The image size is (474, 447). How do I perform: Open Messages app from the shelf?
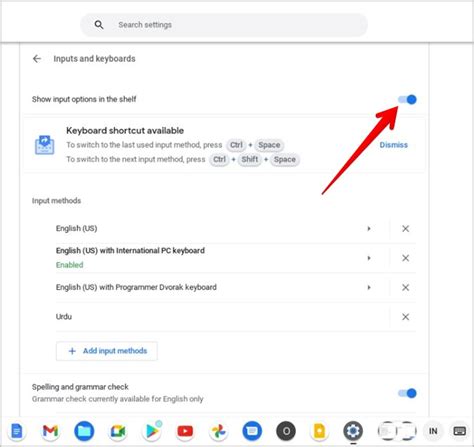tap(252, 431)
